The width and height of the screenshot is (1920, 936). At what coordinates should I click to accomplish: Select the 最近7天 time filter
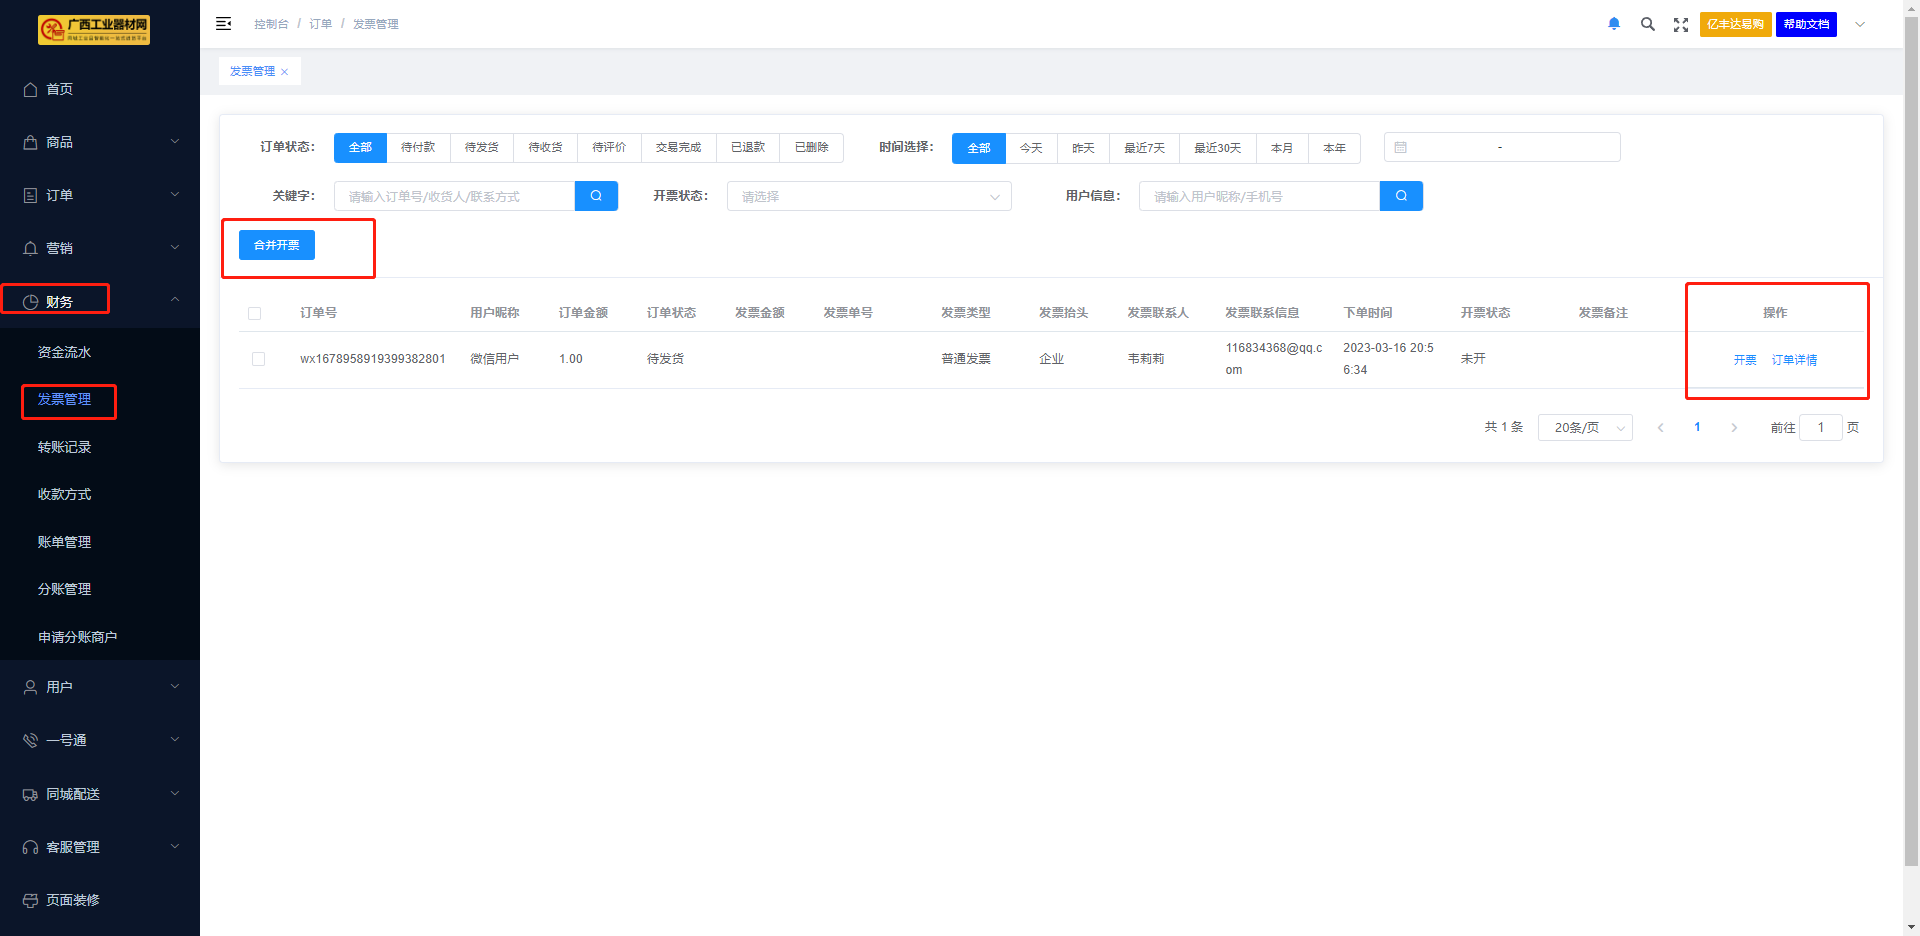click(x=1144, y=148)
